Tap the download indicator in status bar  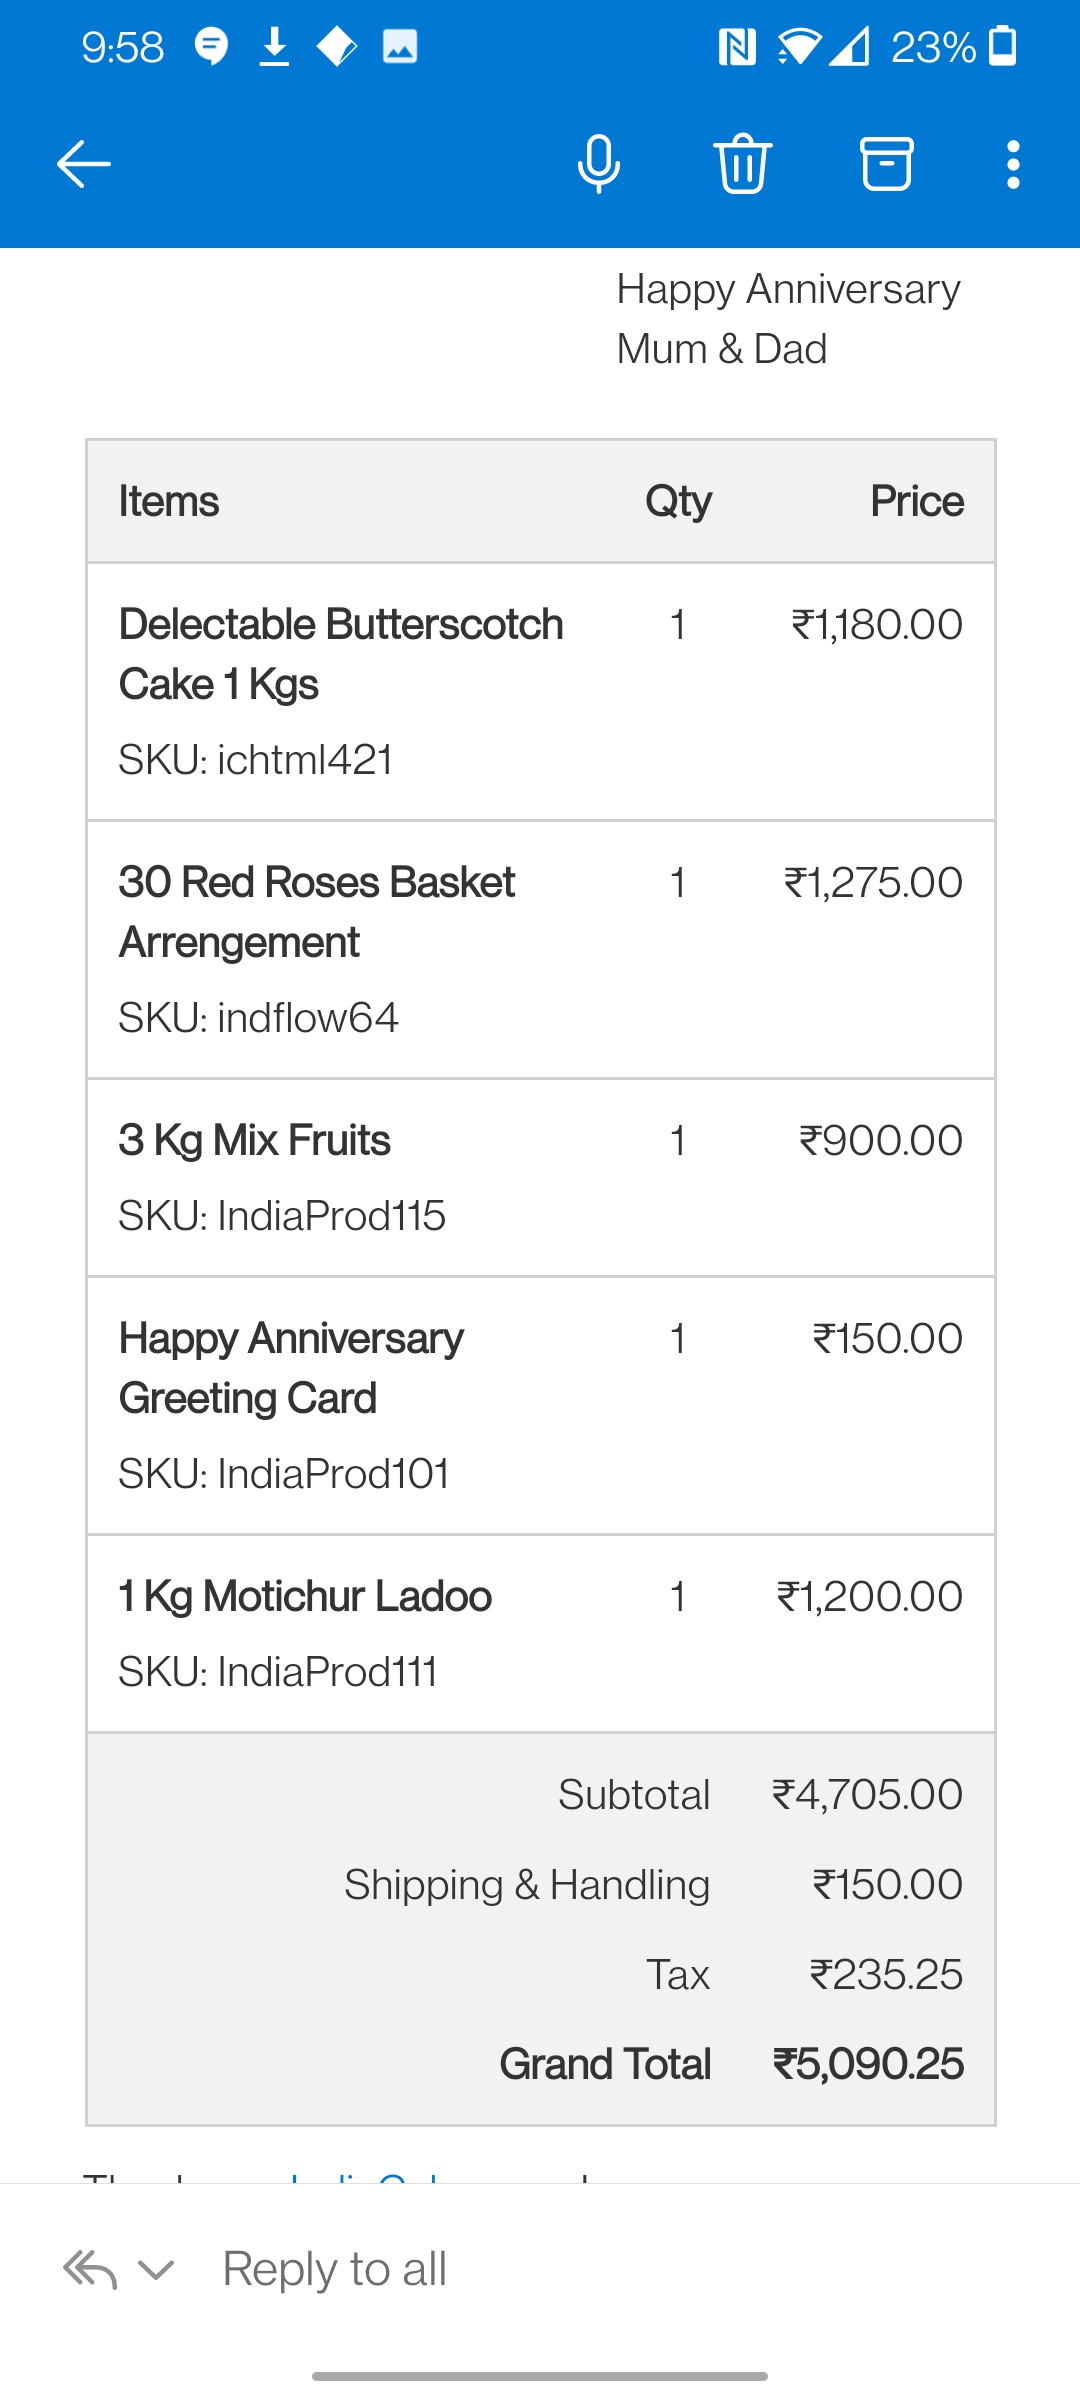pos(274,47)
